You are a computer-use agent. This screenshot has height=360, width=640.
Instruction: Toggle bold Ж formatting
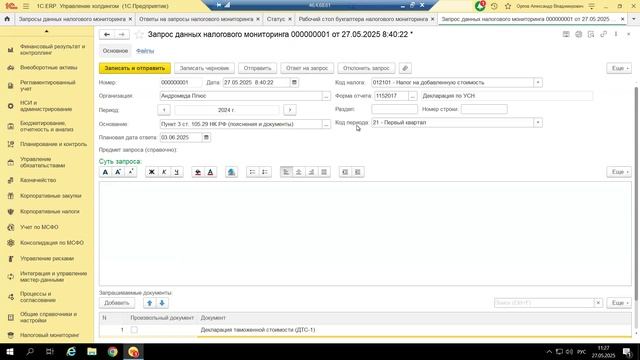(x=151, y=172)
